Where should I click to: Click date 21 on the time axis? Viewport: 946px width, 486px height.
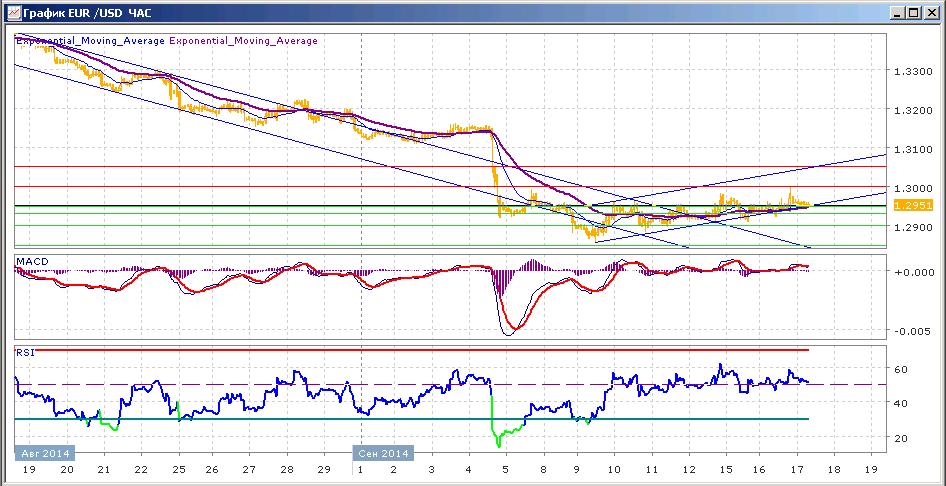(x=104, y=469)
